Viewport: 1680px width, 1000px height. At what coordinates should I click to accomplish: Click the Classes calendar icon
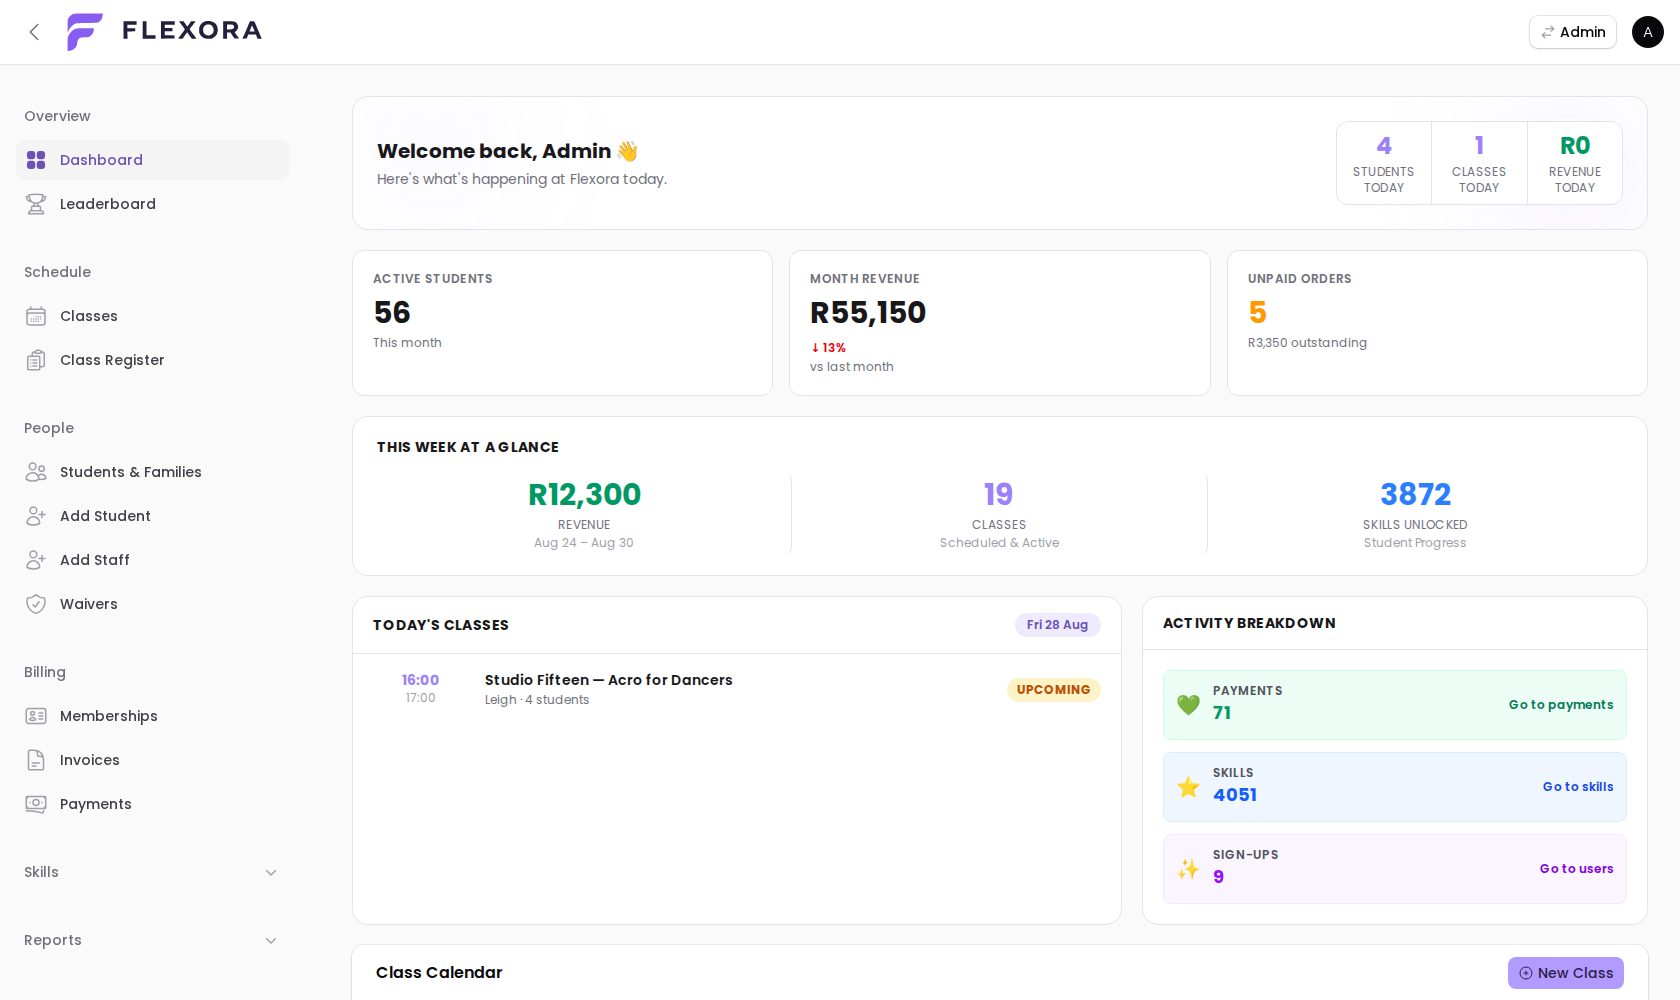coord(36,316)
